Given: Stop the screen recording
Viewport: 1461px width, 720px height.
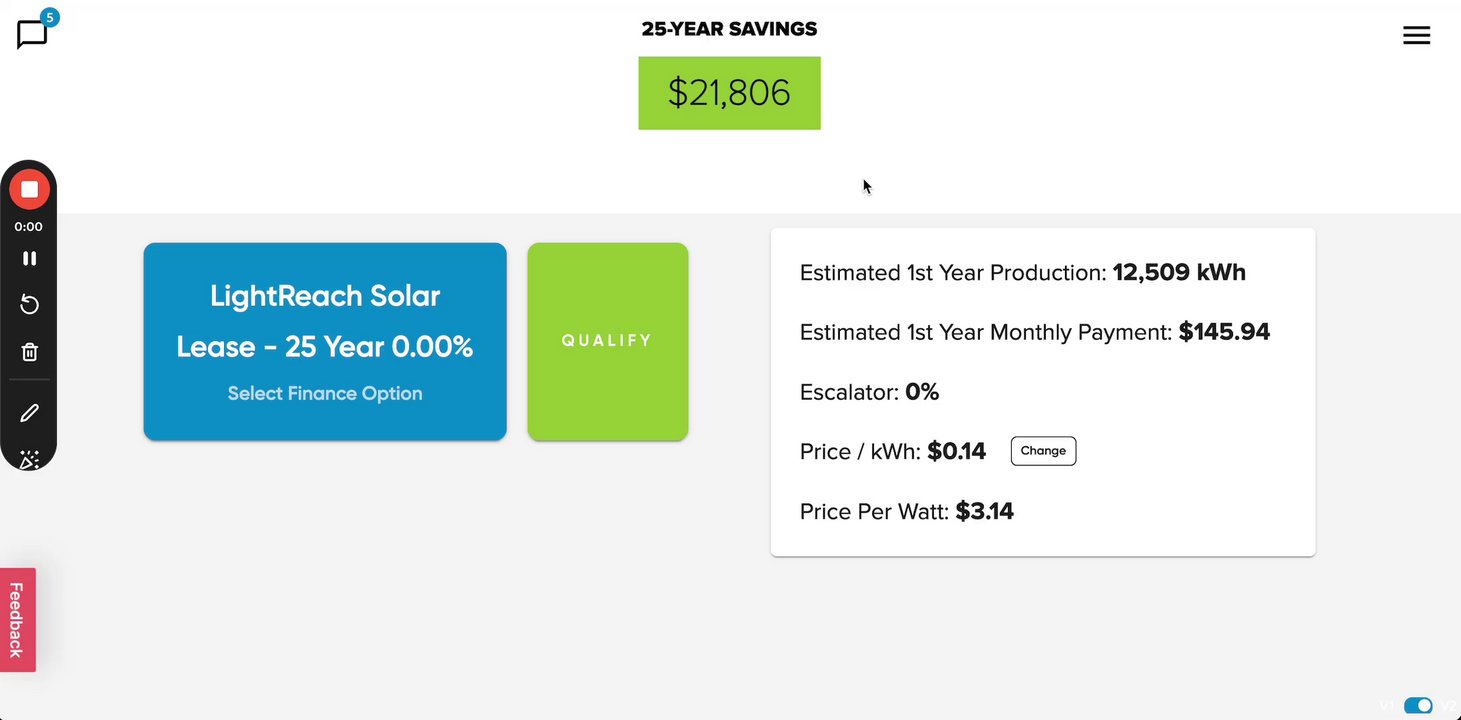Looking at the screenshot, I should coord(30,190).
